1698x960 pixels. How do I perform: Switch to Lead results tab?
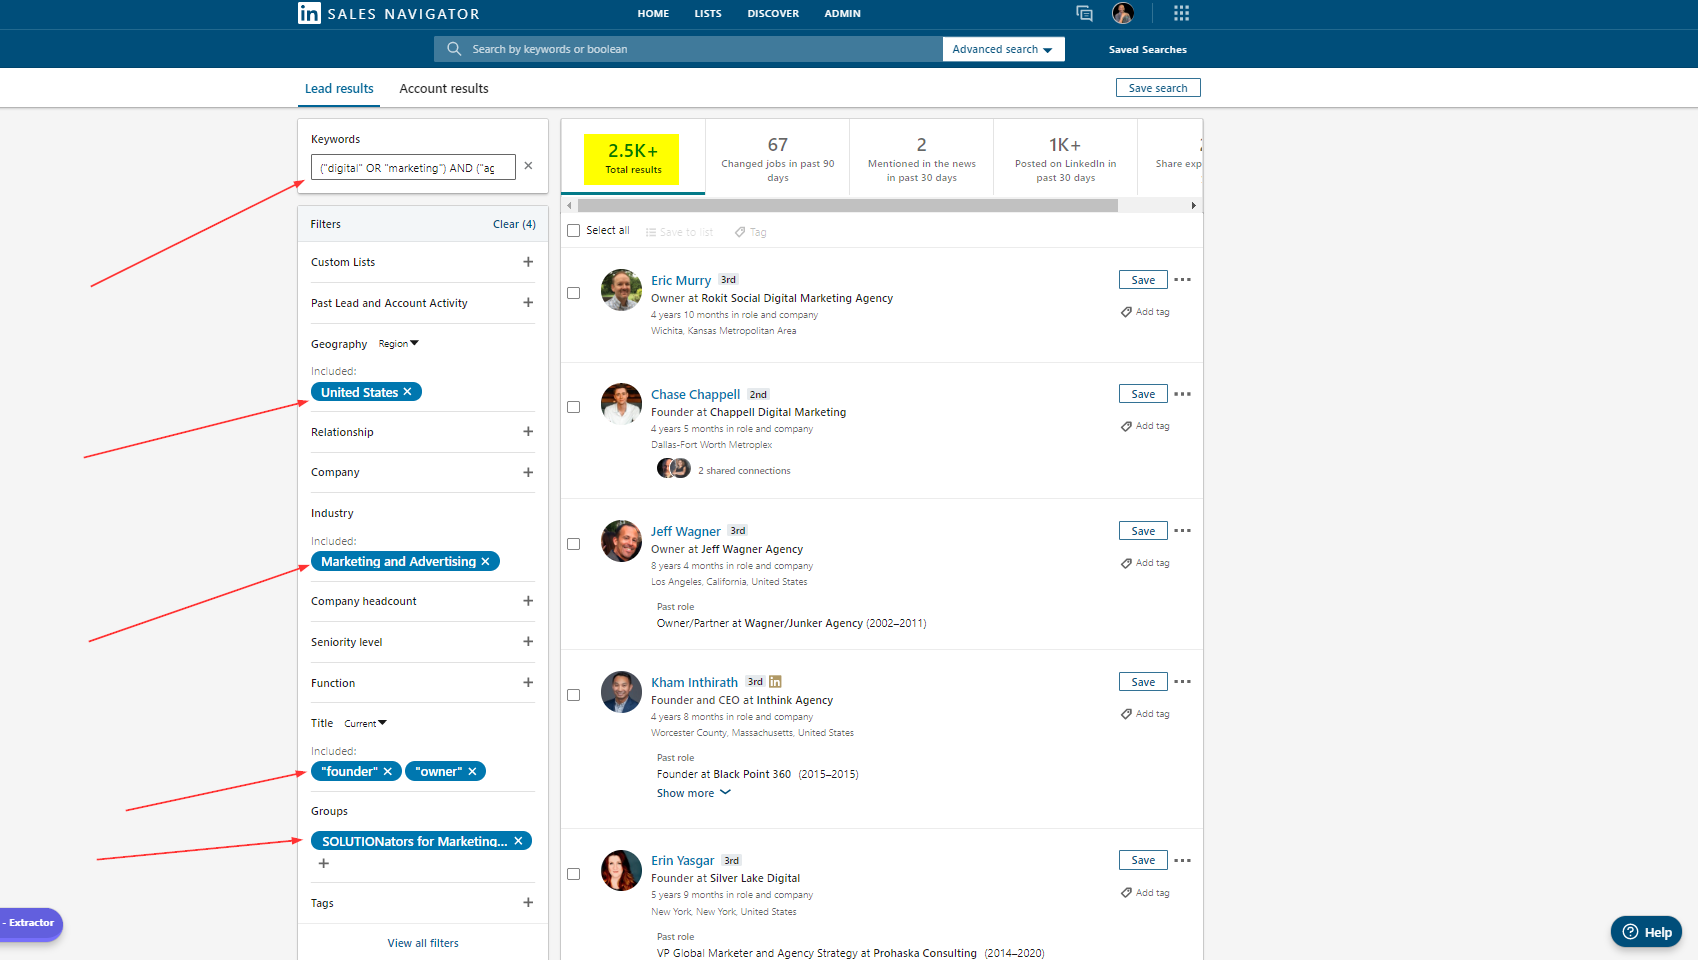(339, 89)
